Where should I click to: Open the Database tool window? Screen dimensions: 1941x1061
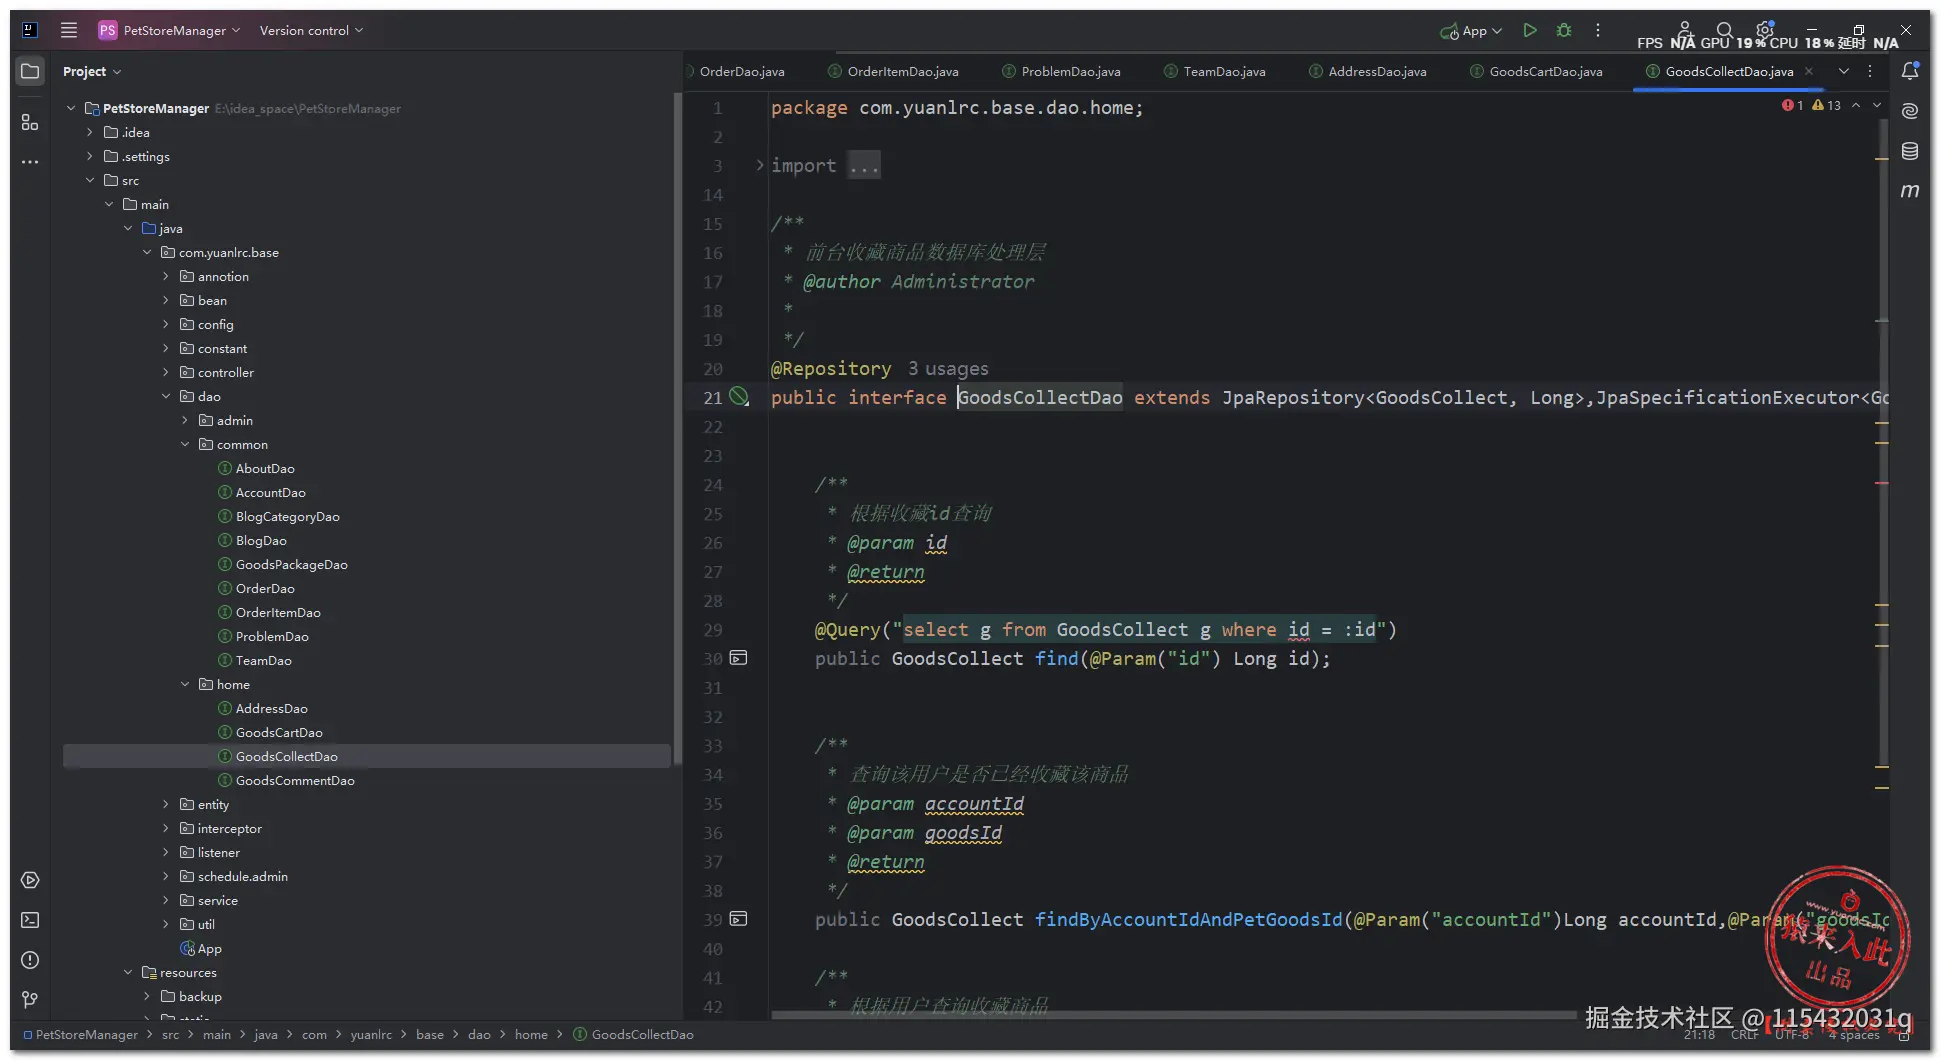coord(1909,151)
